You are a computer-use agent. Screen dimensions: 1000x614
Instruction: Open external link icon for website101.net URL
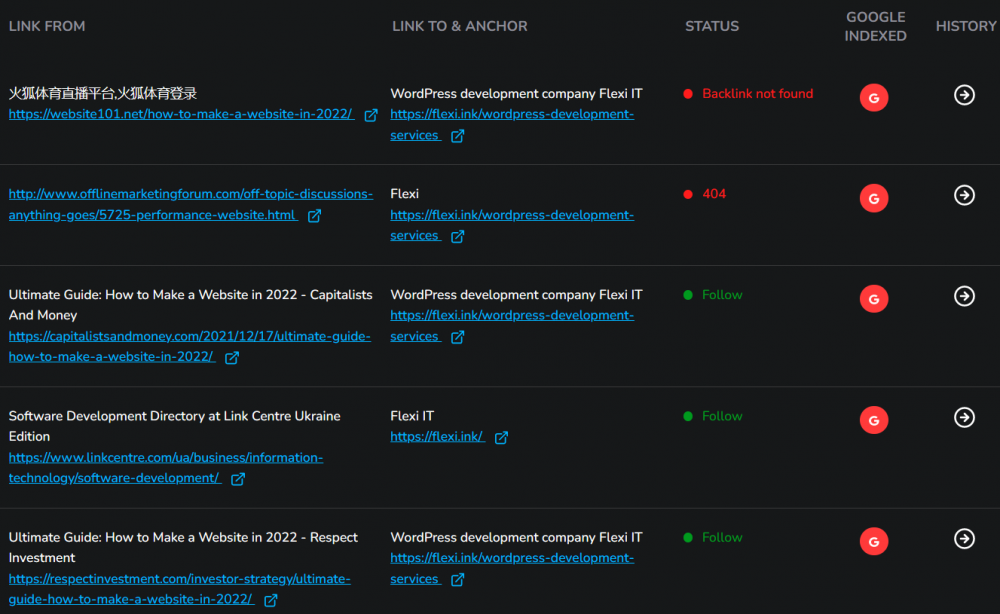(x=371, y=115)
